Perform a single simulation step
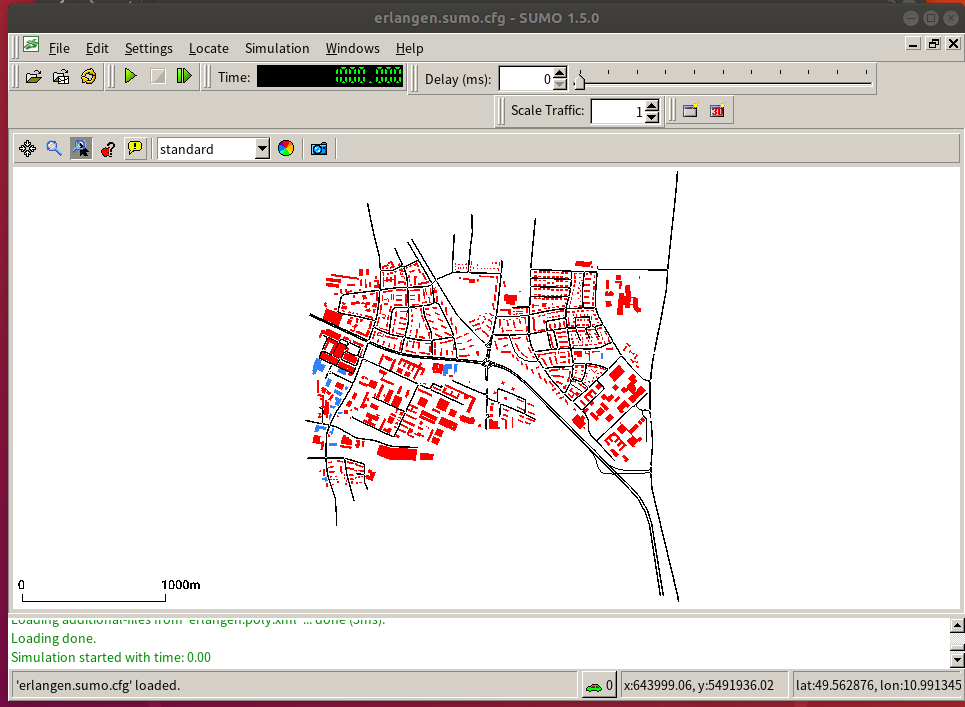Image resolution: width=965 pixels, height=707 pixels. click(184, 76)
